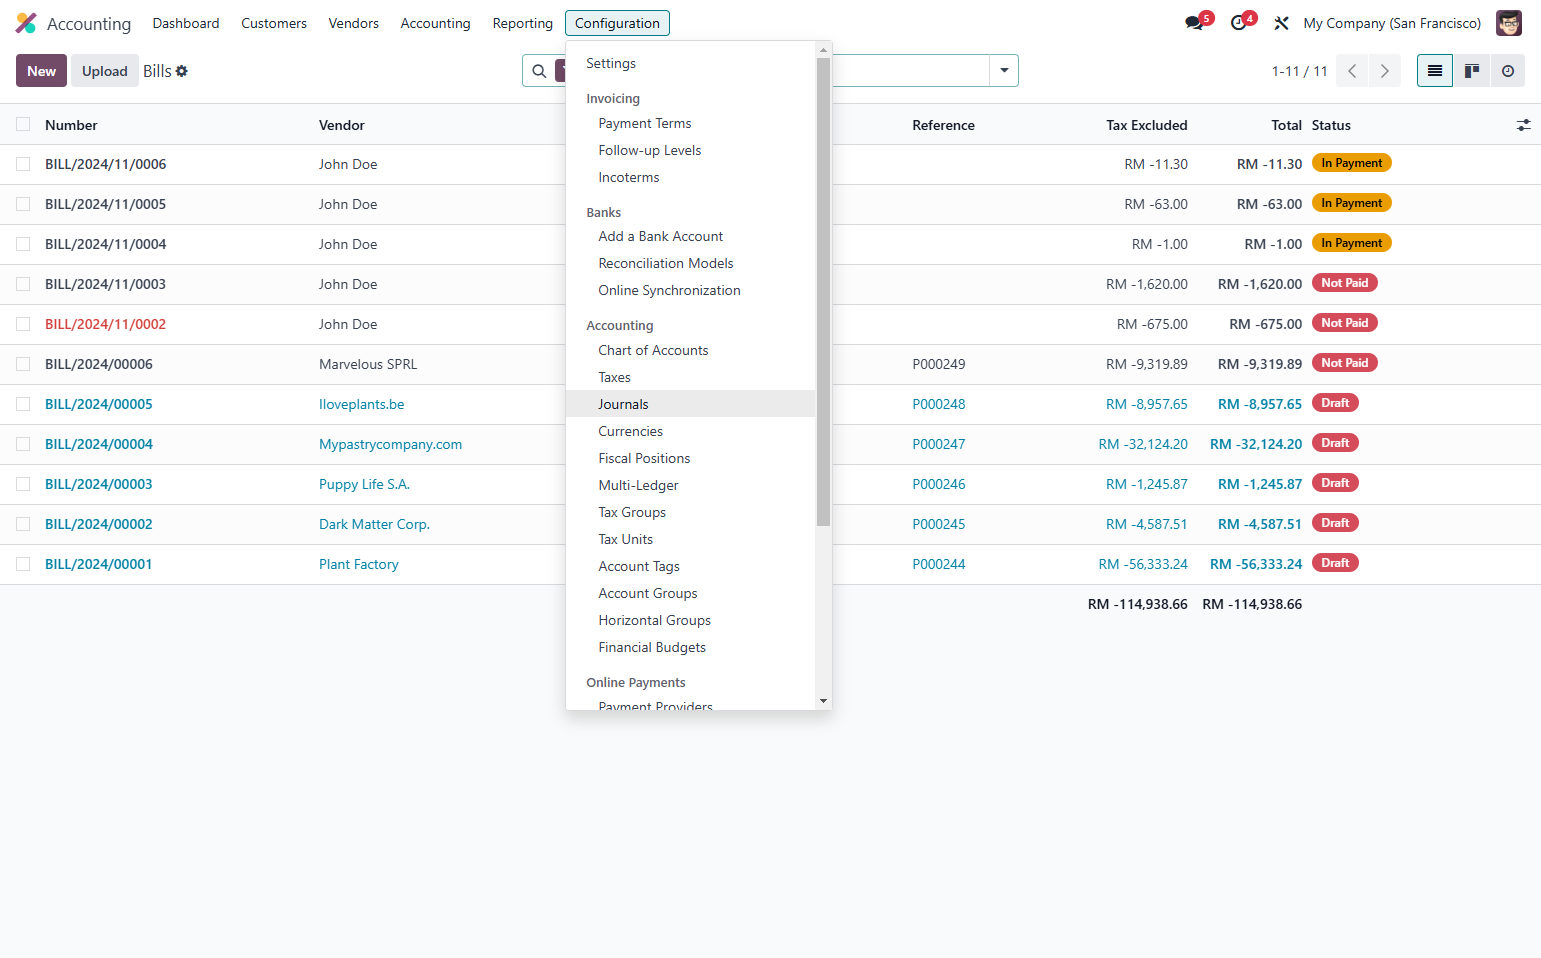Switch to activity view

[x=1508, y=71]
